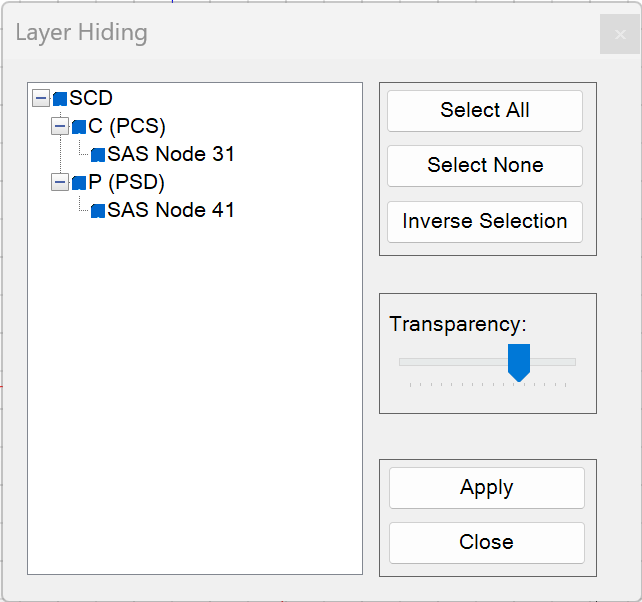The height and width of the screenshot is (602, 642).
Task: Collapse the P (PSD) branch
Action: pos(60,182)
